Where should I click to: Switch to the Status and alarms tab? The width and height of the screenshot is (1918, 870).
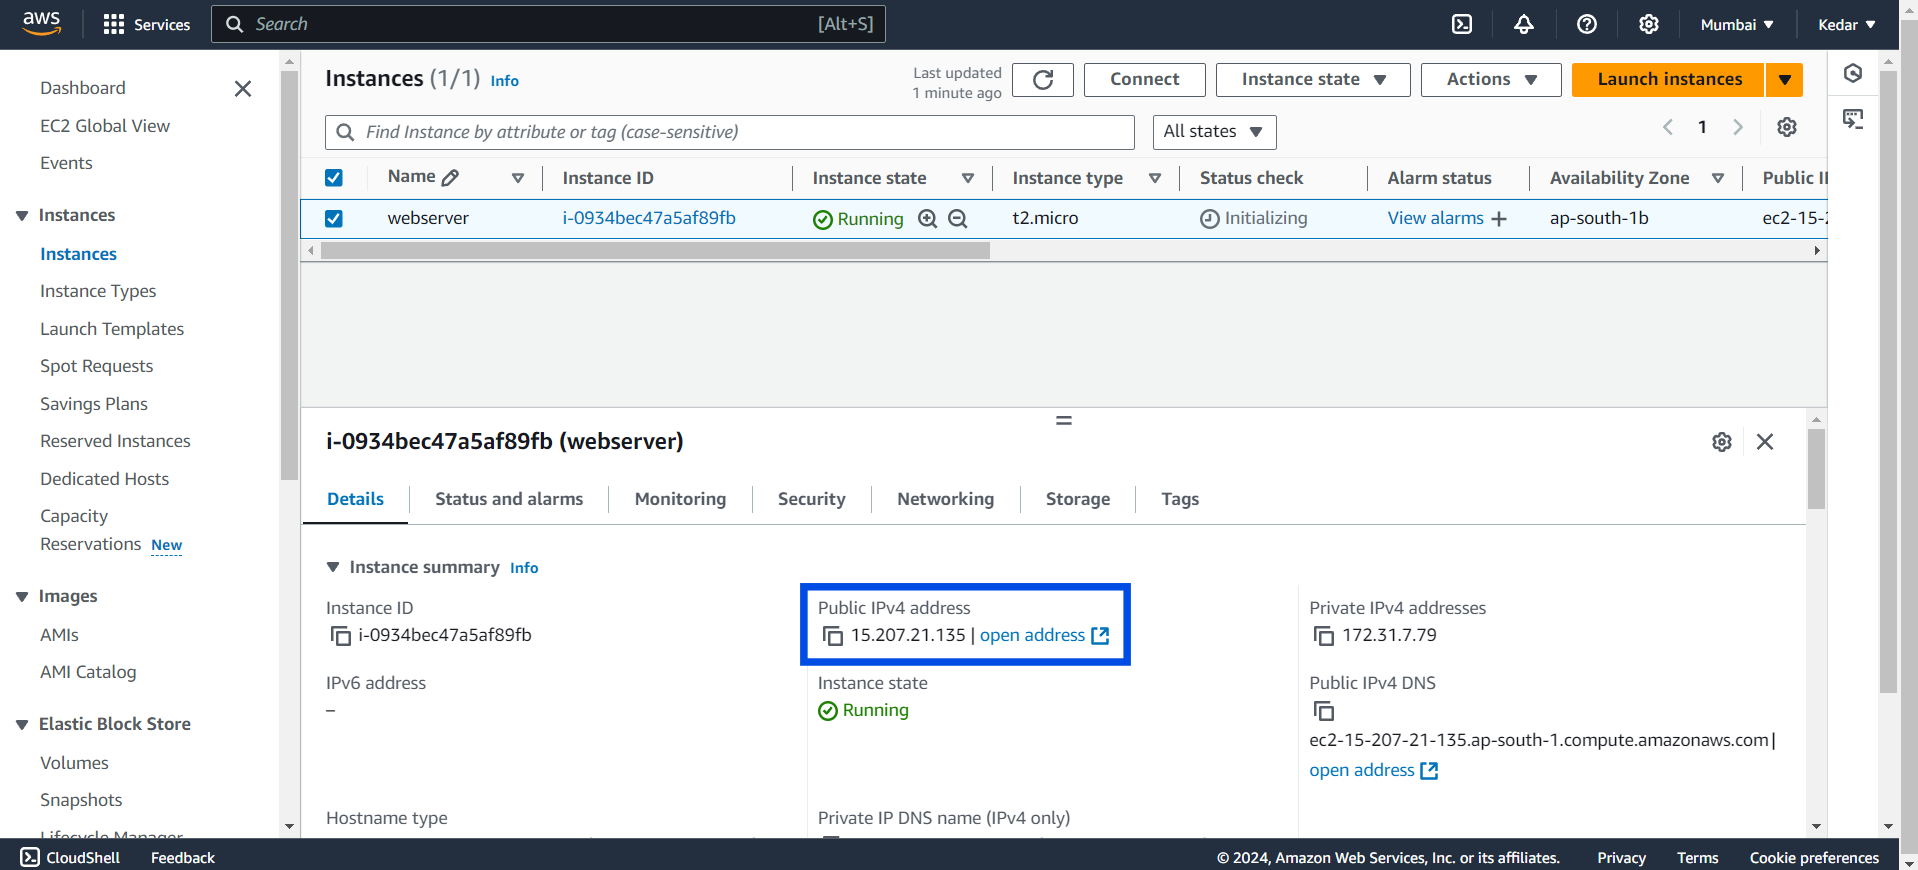[x=509, y=499]
